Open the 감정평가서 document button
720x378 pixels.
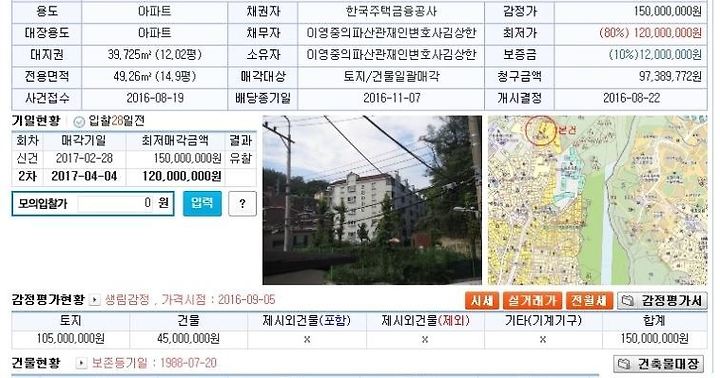[662, 301]
